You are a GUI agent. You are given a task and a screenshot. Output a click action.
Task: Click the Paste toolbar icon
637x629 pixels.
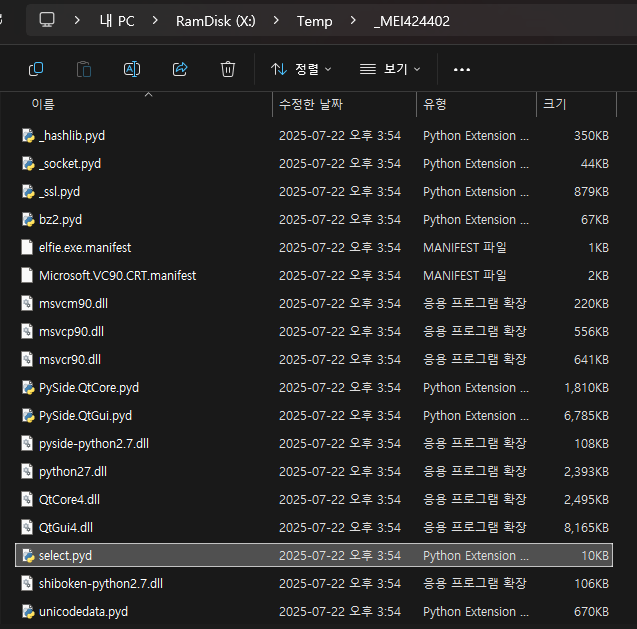point(84,69)
